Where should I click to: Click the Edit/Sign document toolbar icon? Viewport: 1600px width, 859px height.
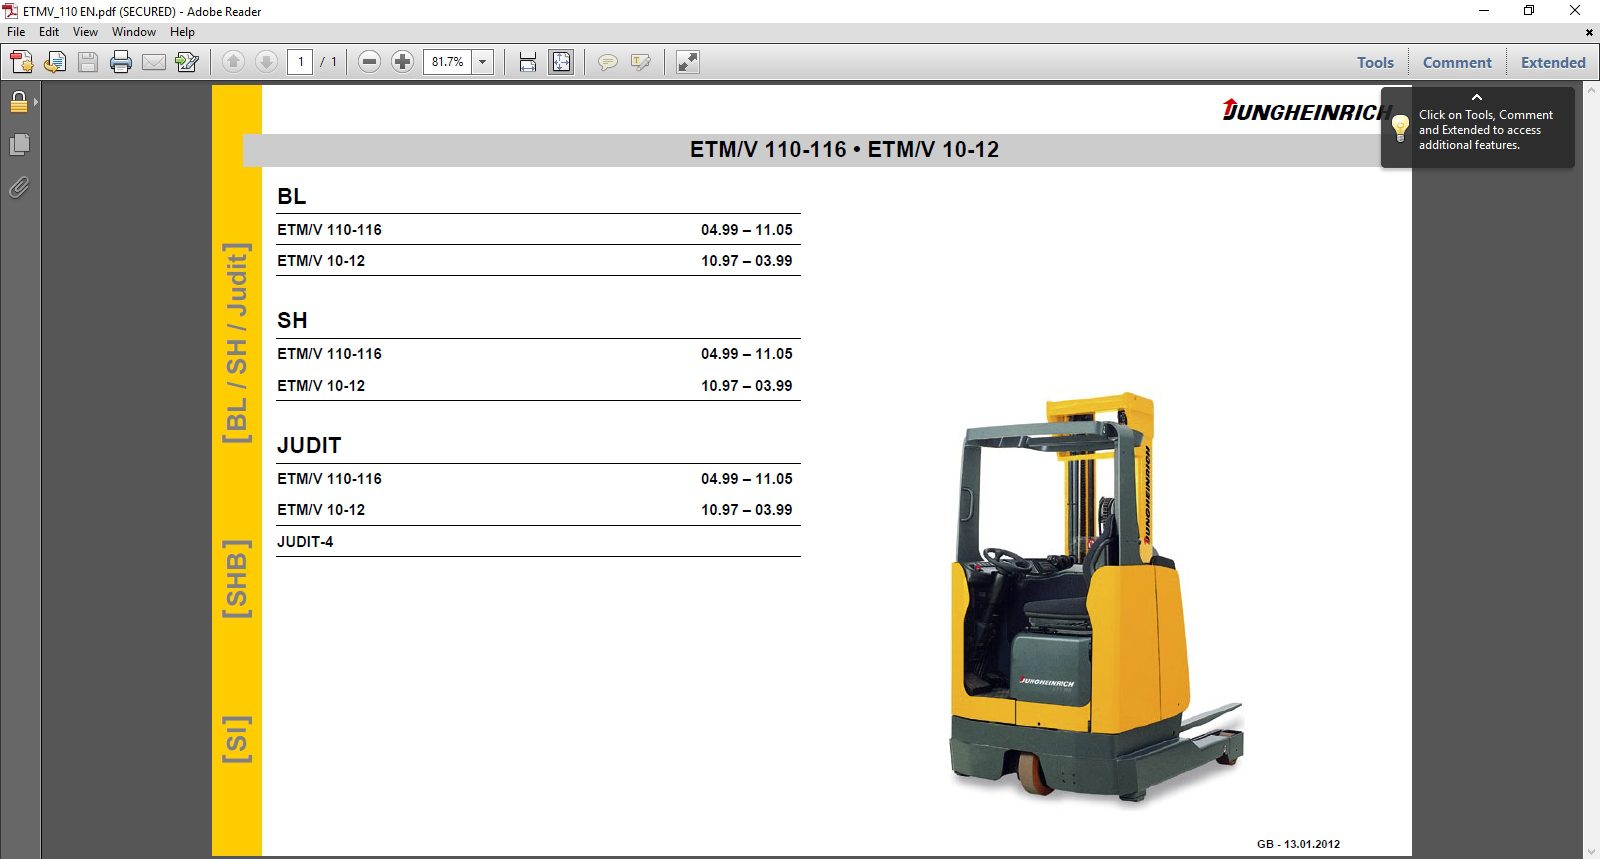[x=187, y=62]
